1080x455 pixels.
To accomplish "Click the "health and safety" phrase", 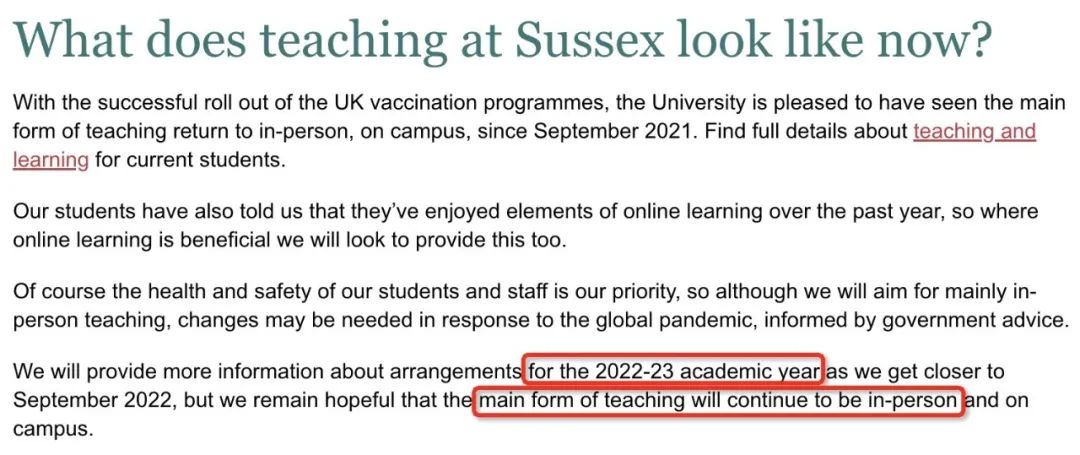I will point(208,293).
